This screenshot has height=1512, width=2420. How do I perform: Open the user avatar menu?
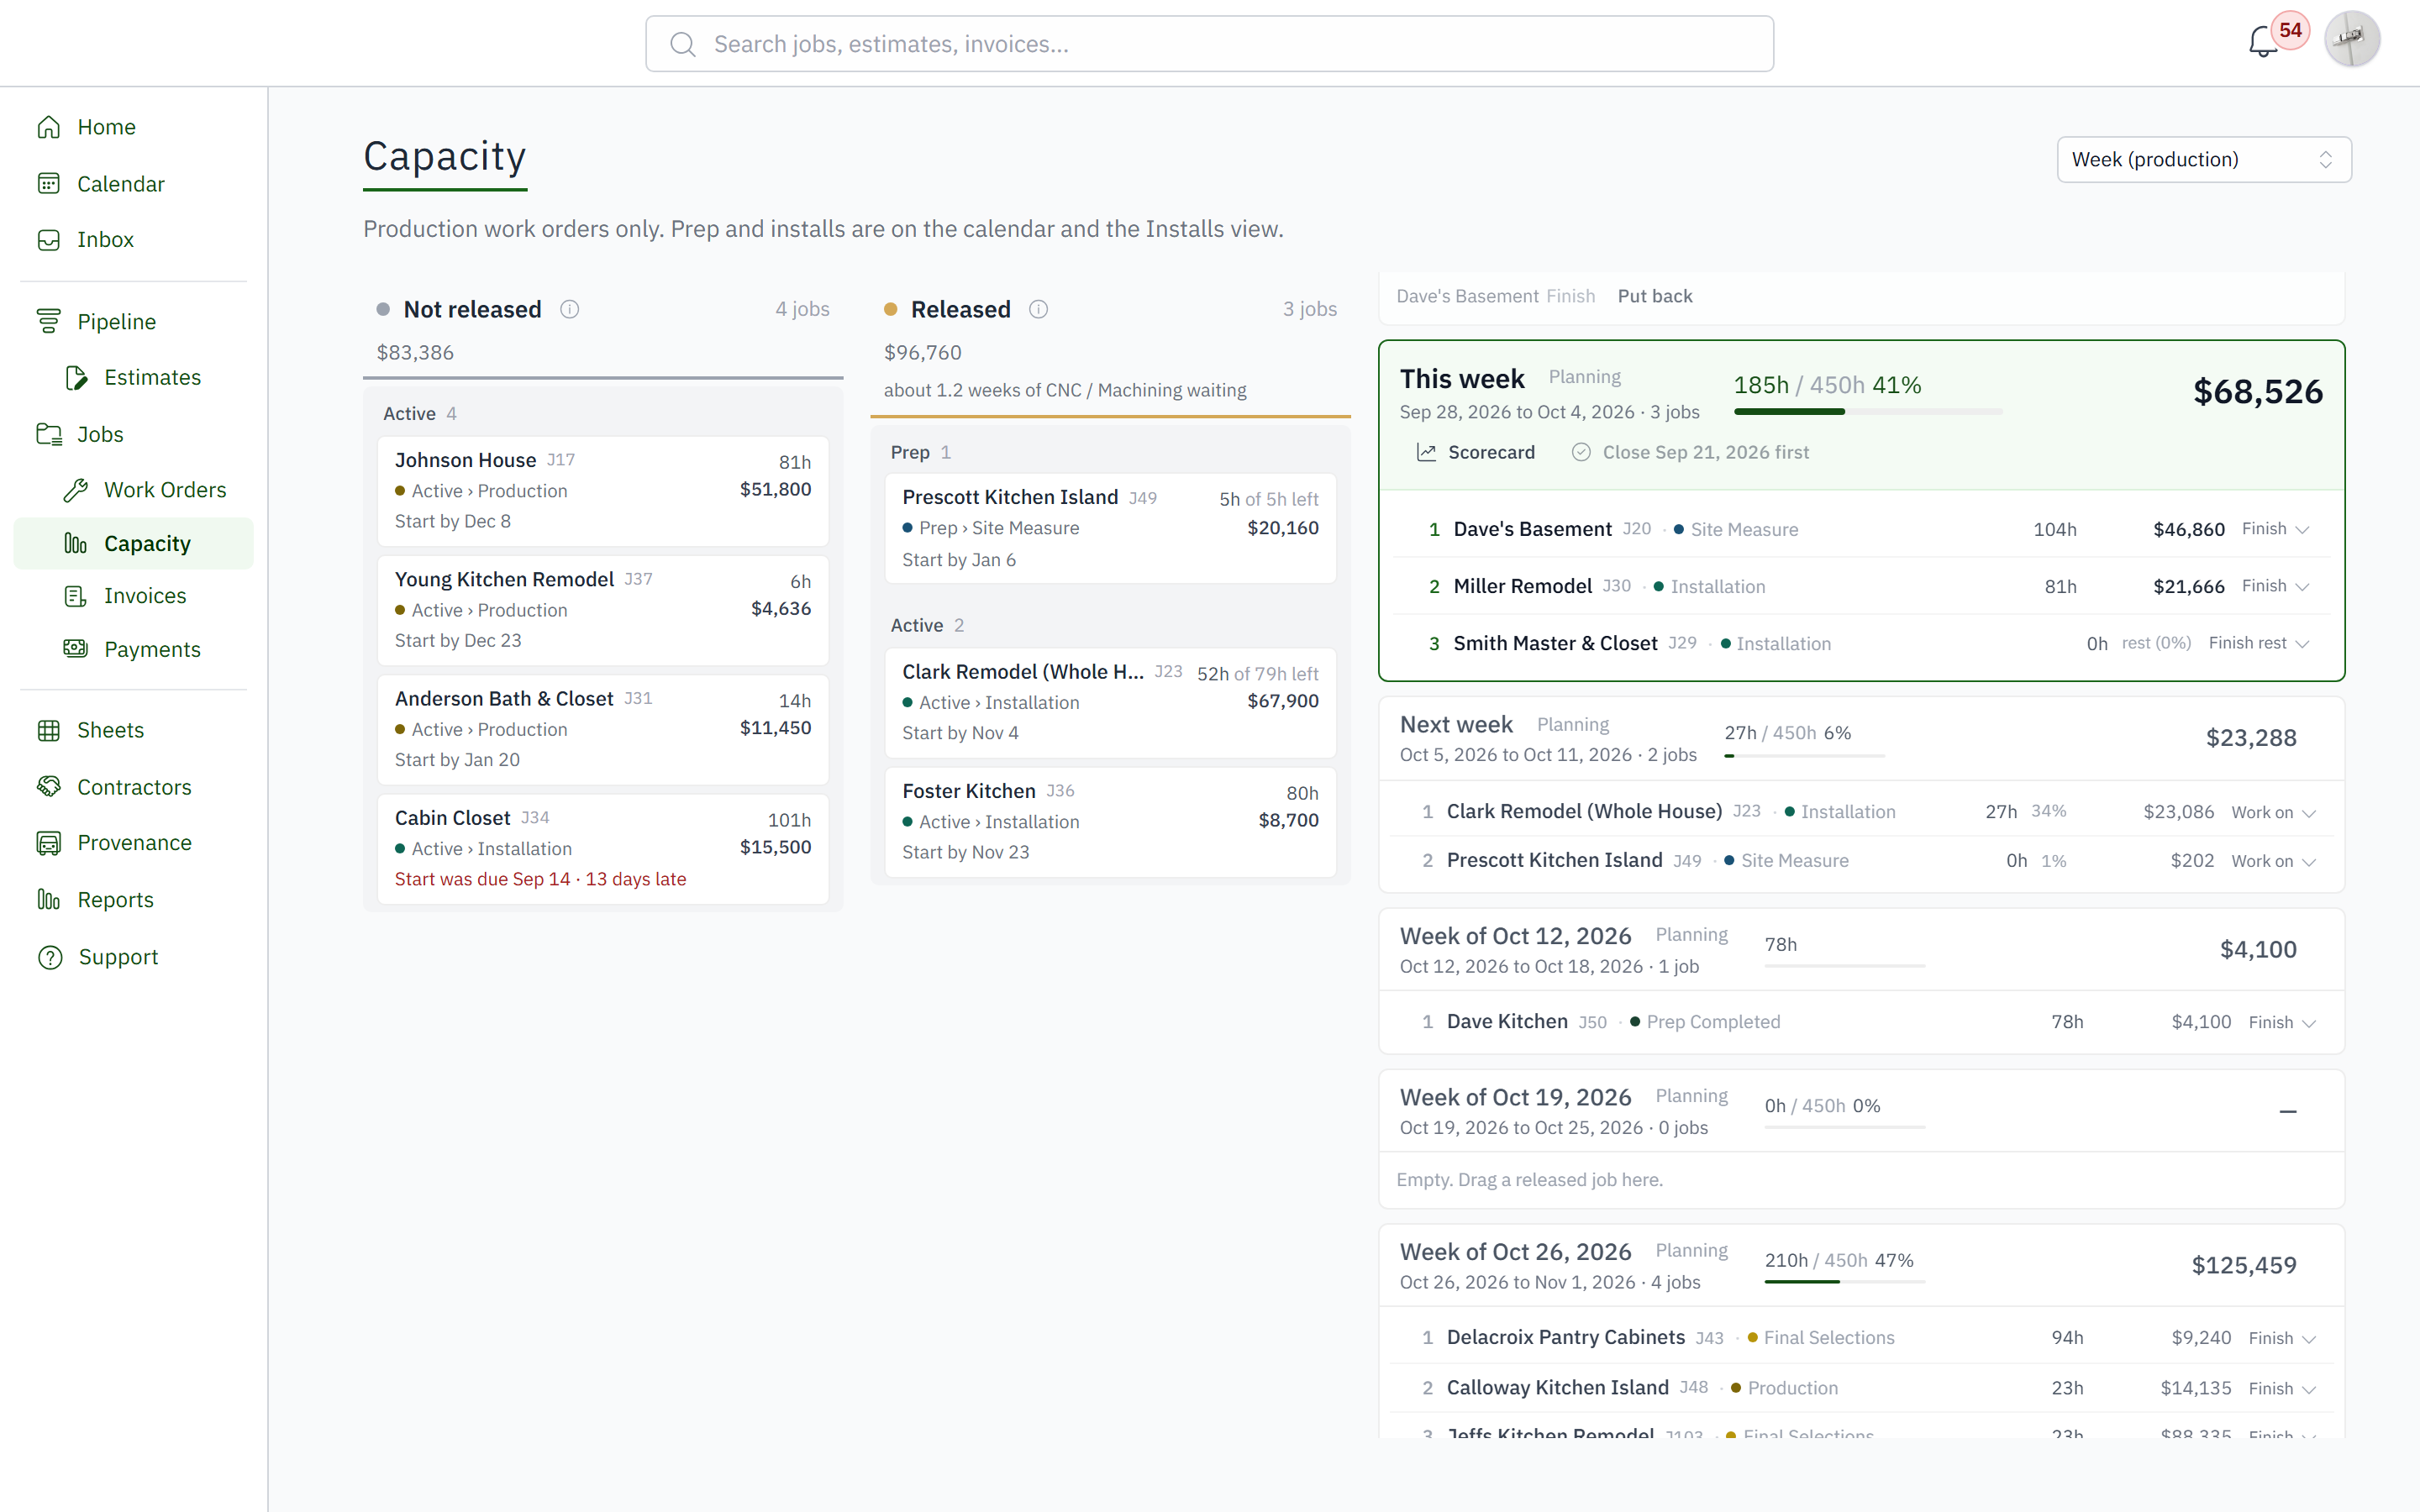click(x=2351, y=40)
